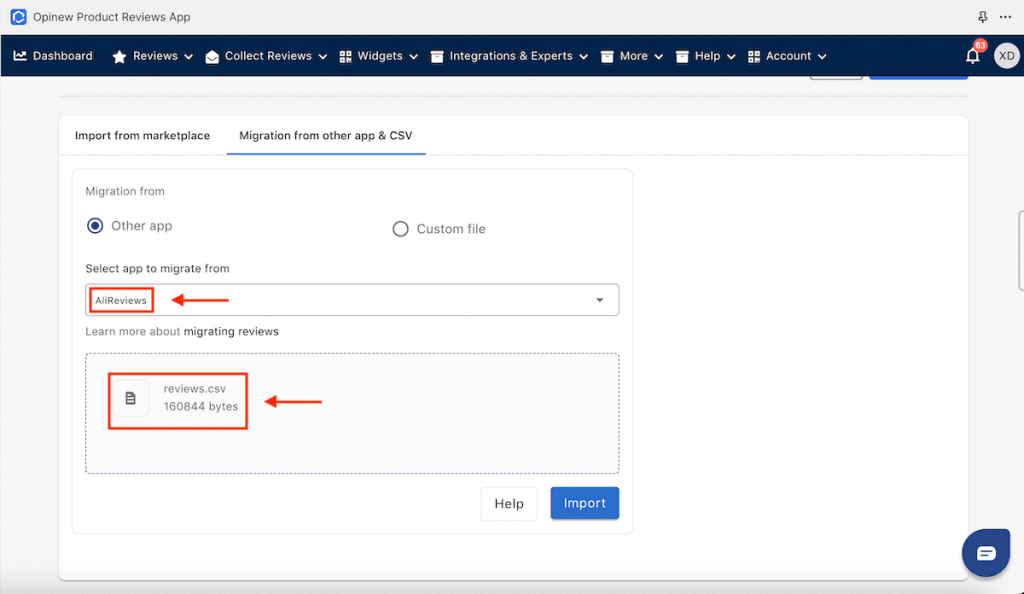Image resolution: width=1024 pixels, height=594 pixels.
Task: Open the Account menu
Action: (788, 56)
